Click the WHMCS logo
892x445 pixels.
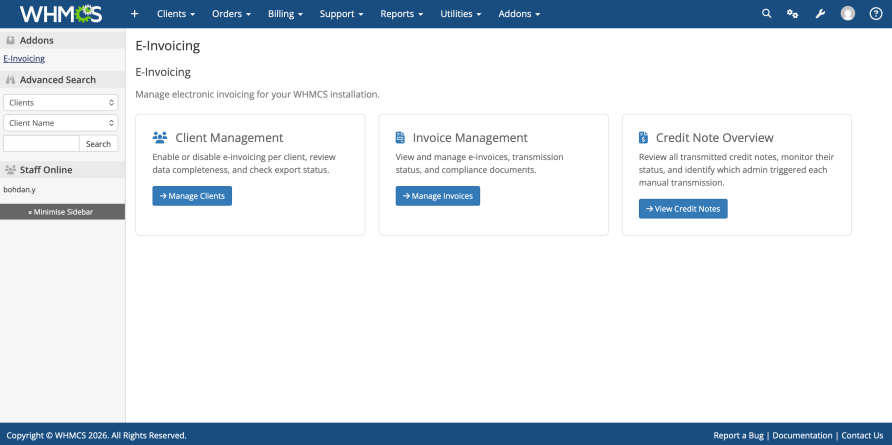click(61, 14)
